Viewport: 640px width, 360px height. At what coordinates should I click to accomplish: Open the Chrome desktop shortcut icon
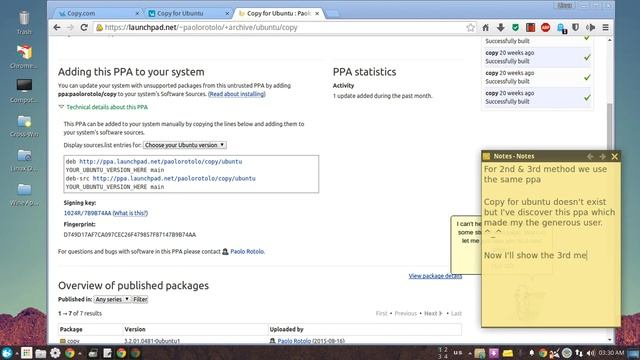pyautogui.click(x=24, y=56)
